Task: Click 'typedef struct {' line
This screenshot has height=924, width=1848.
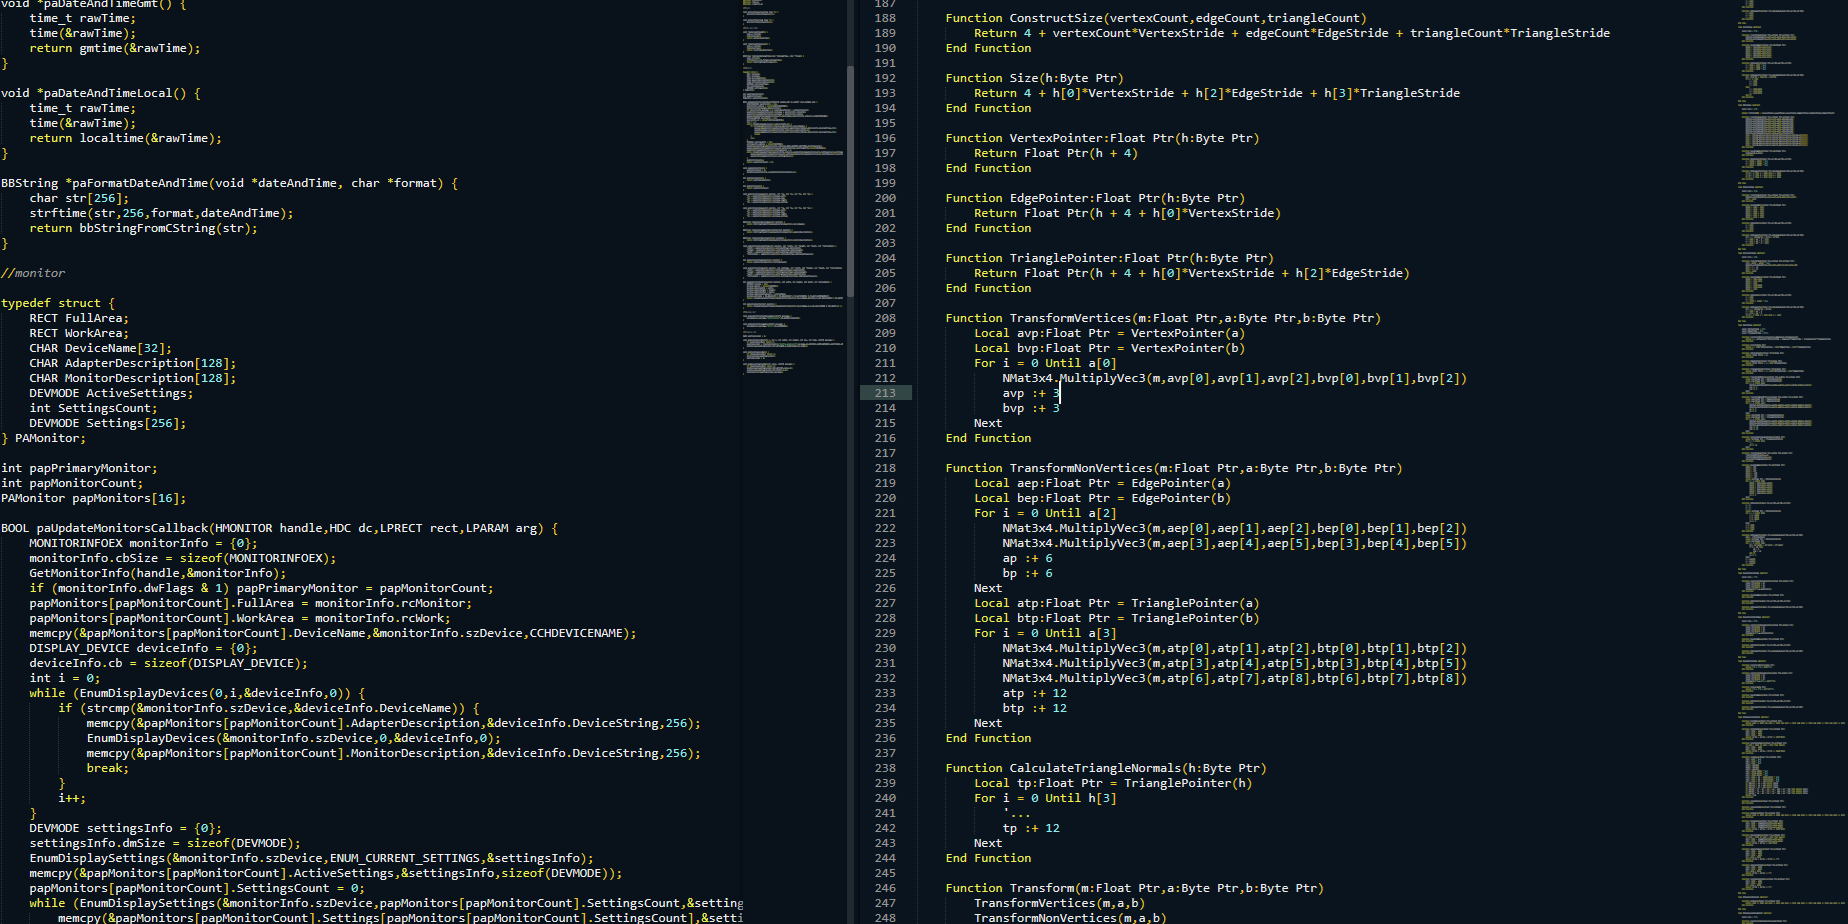Action: [58, 303]
